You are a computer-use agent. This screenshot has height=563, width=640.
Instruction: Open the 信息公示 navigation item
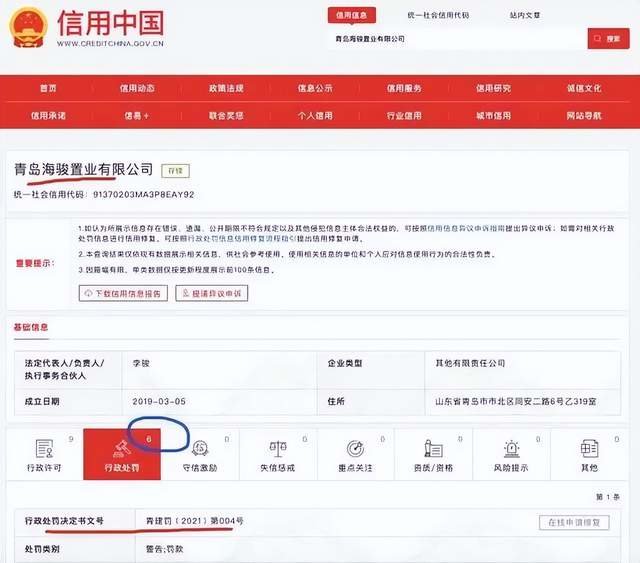point(315,88)
